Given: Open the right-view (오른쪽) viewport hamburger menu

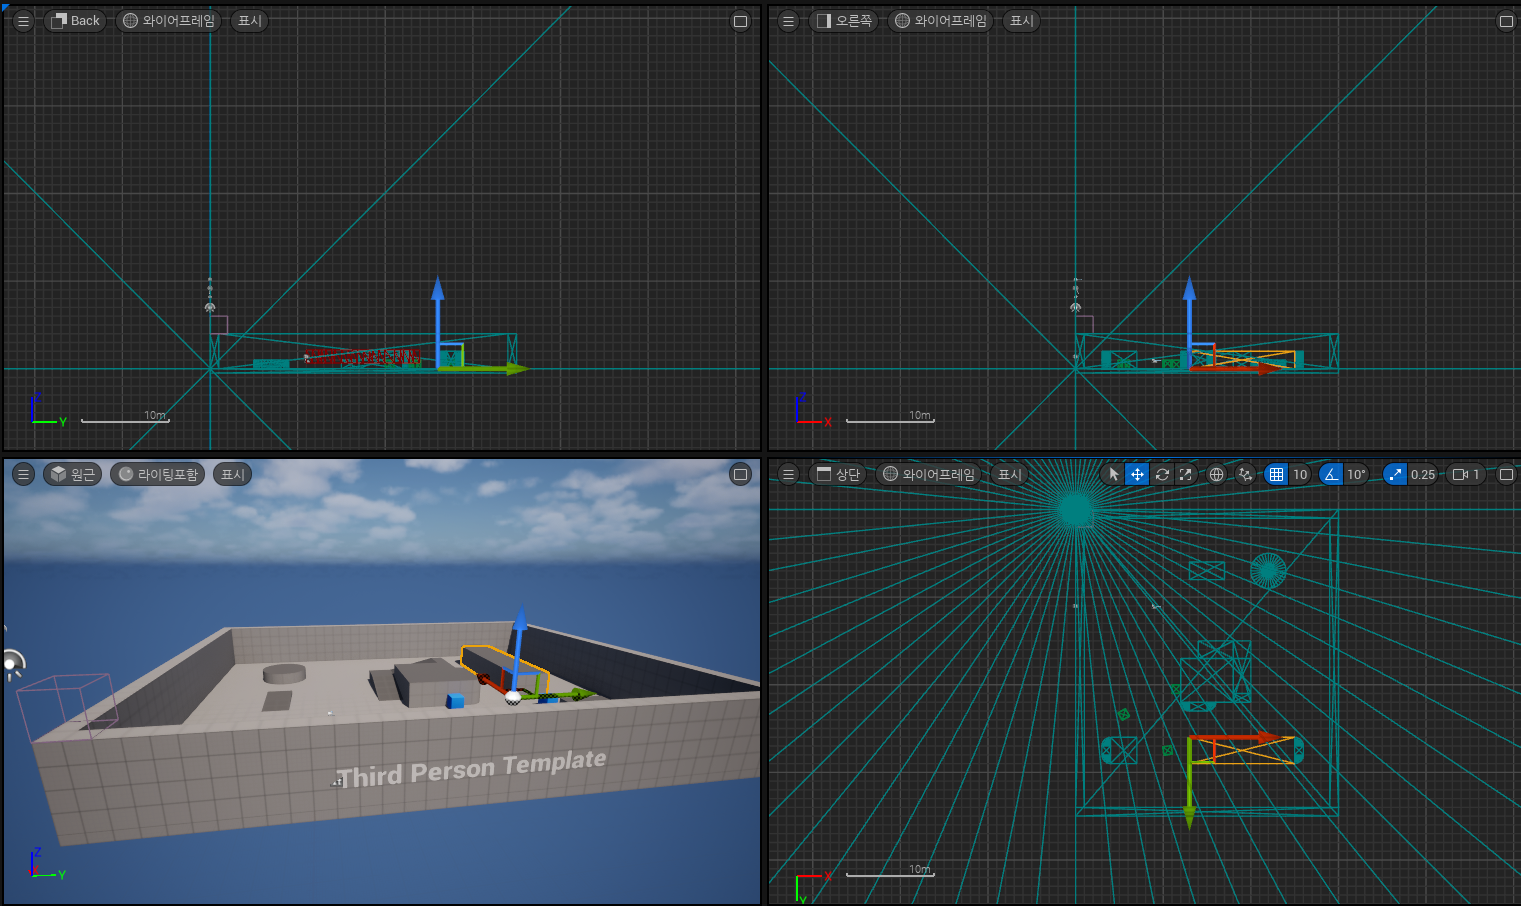Looking at the screenshot, I should pyautogui.click(x=789, y=21).
